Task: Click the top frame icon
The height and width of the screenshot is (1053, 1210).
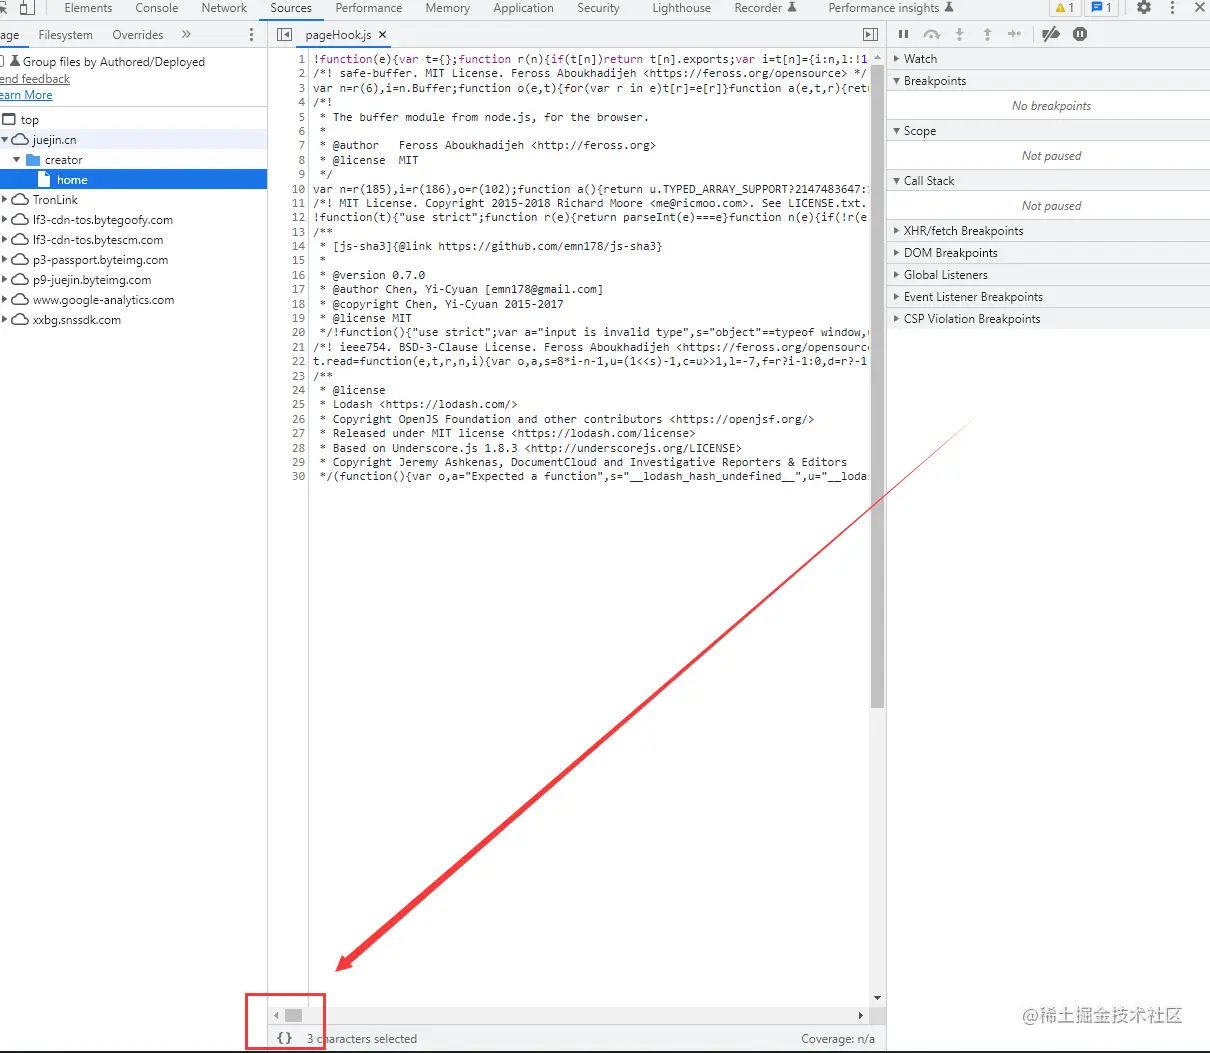Action: coord(9,120)
